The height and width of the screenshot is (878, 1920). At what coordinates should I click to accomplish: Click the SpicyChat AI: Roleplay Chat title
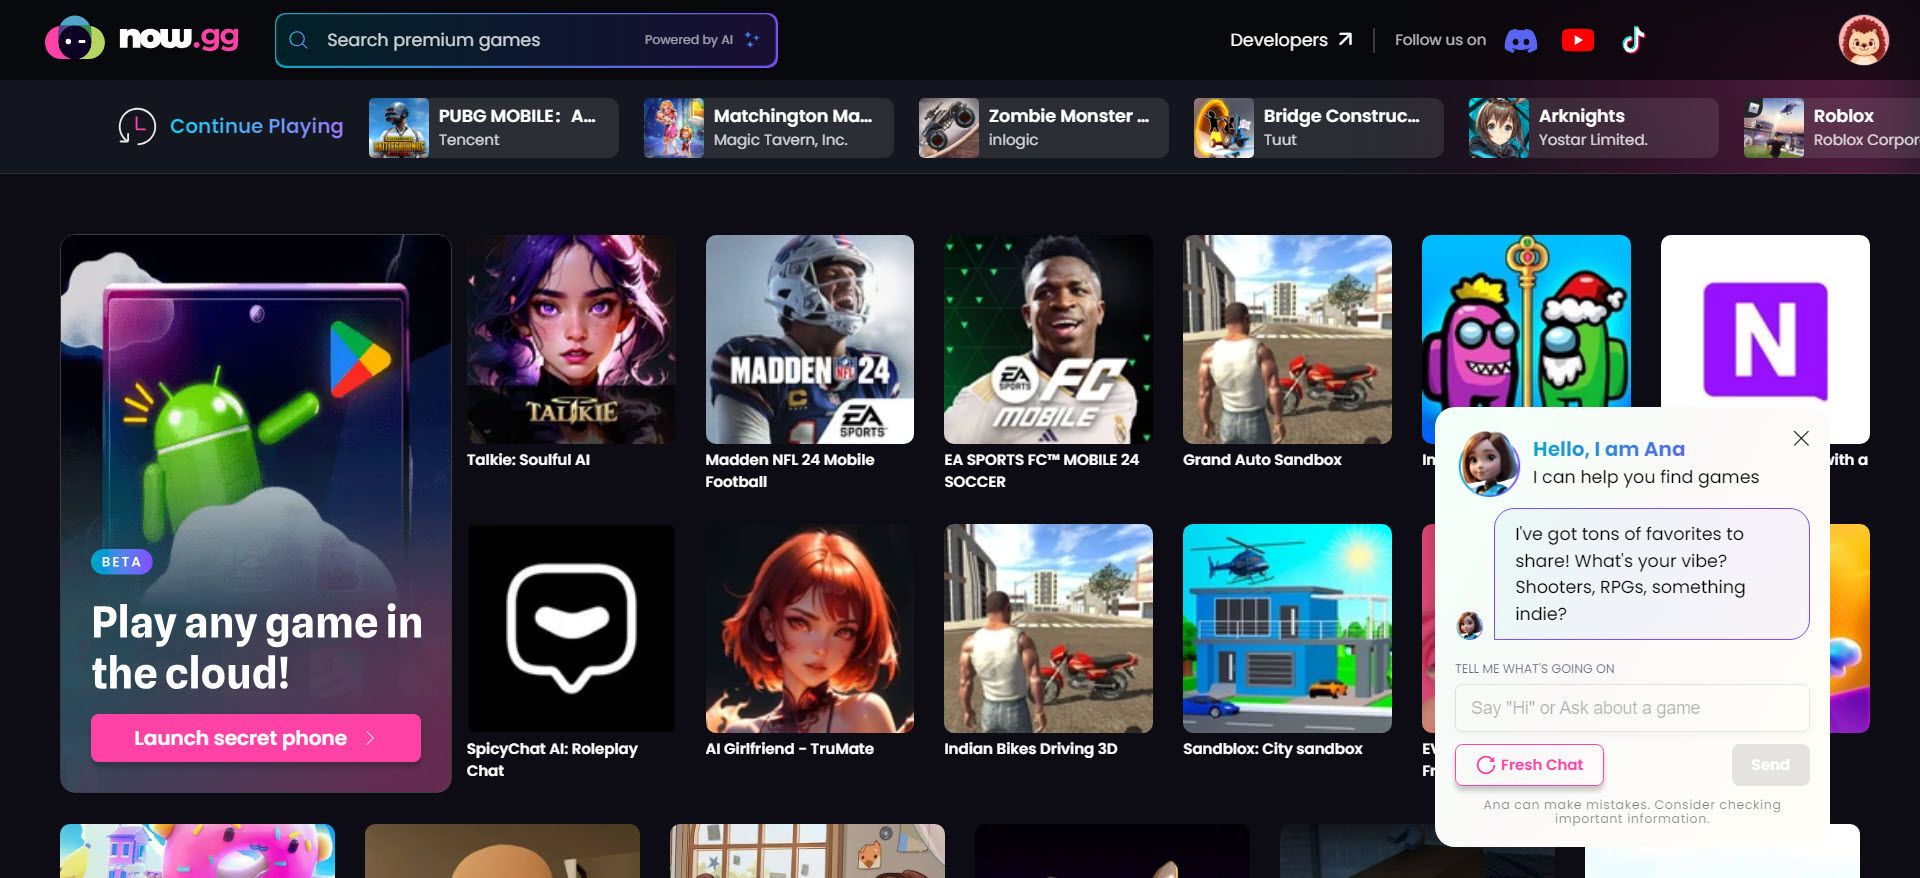click(552, 760)
